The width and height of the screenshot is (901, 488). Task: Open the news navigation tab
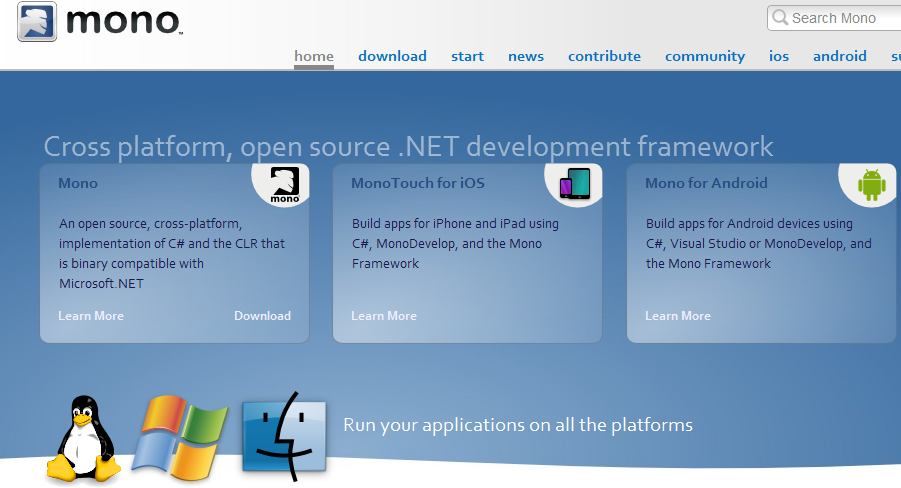[x=526, y=56]
